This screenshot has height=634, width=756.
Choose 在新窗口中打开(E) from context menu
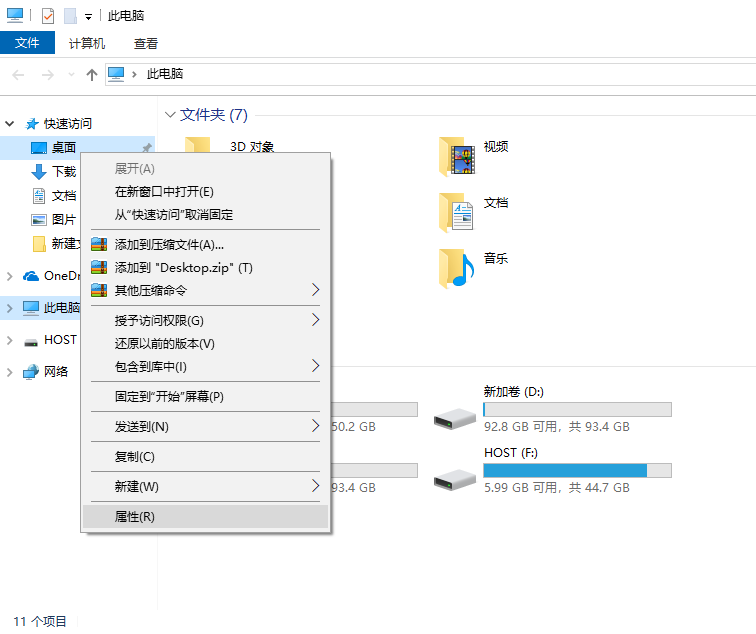pos(205,192)
